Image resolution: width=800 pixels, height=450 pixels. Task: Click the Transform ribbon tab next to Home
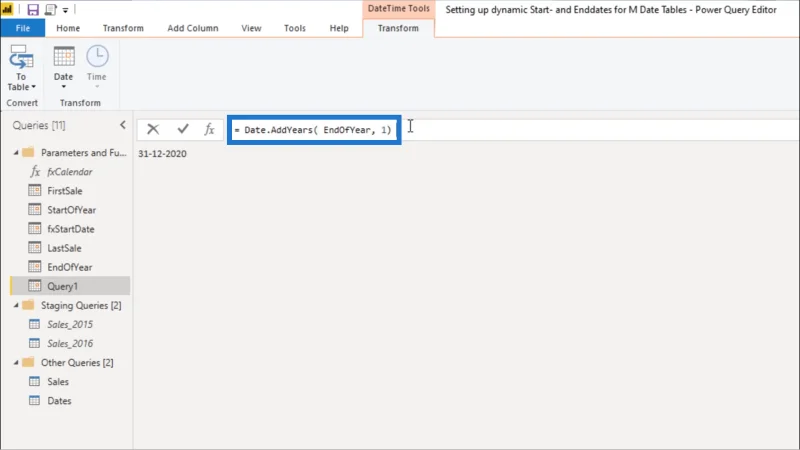[123, 28]
